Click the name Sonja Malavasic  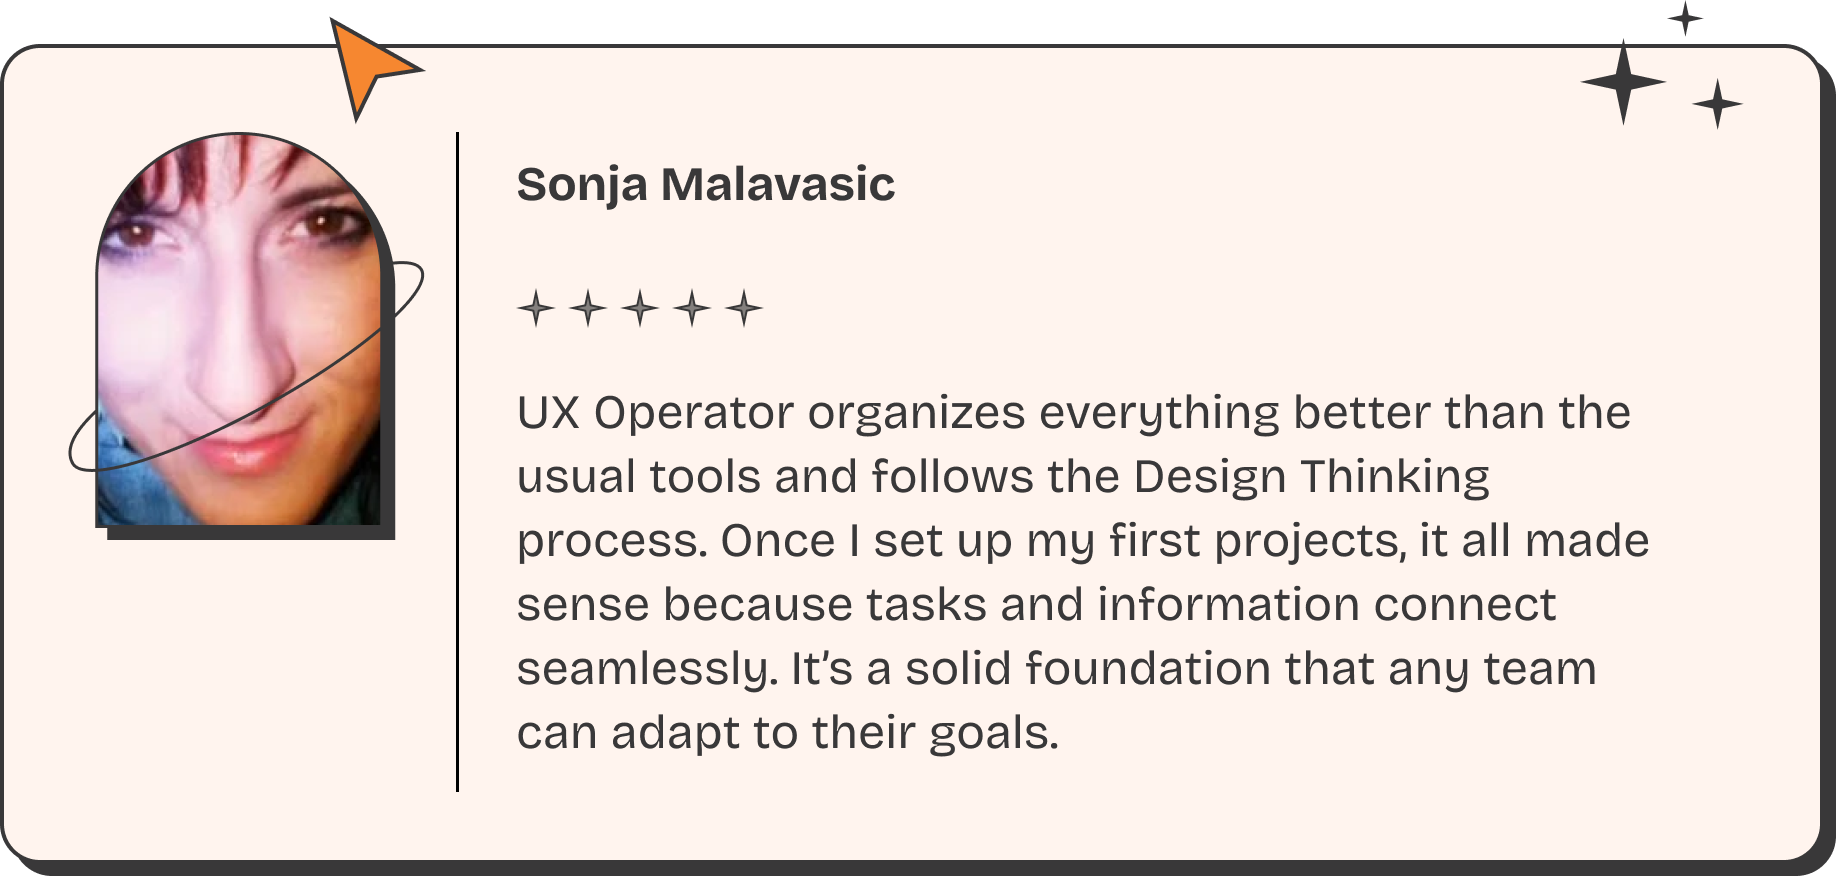pos(705,184)
